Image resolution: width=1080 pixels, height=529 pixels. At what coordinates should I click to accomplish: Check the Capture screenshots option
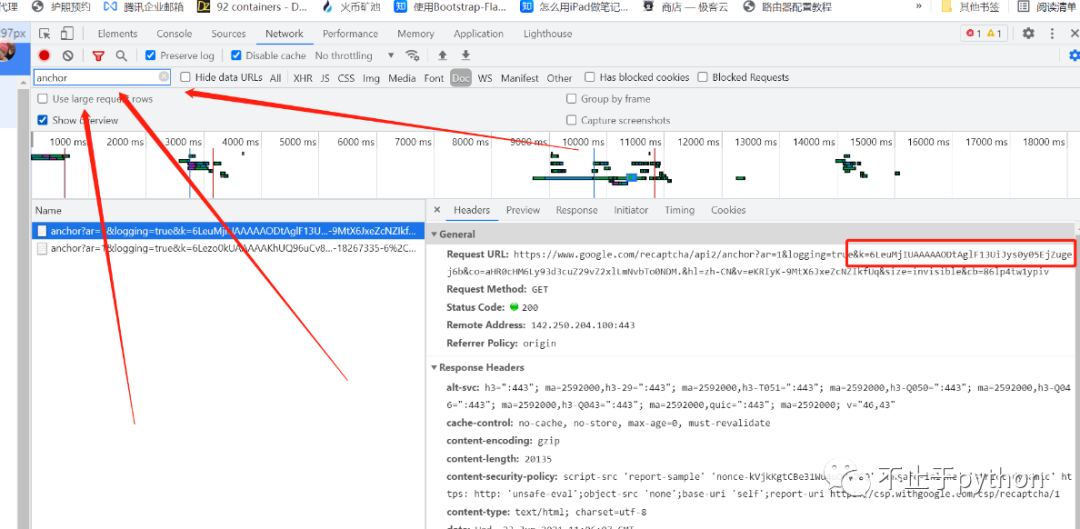(x=572, y=121)
